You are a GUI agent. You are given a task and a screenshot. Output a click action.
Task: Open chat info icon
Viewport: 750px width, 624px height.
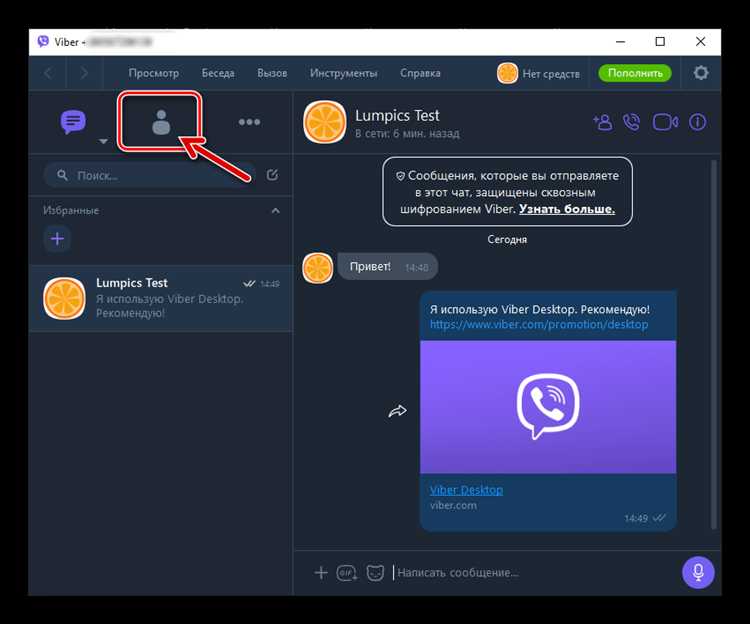(697, 122)
